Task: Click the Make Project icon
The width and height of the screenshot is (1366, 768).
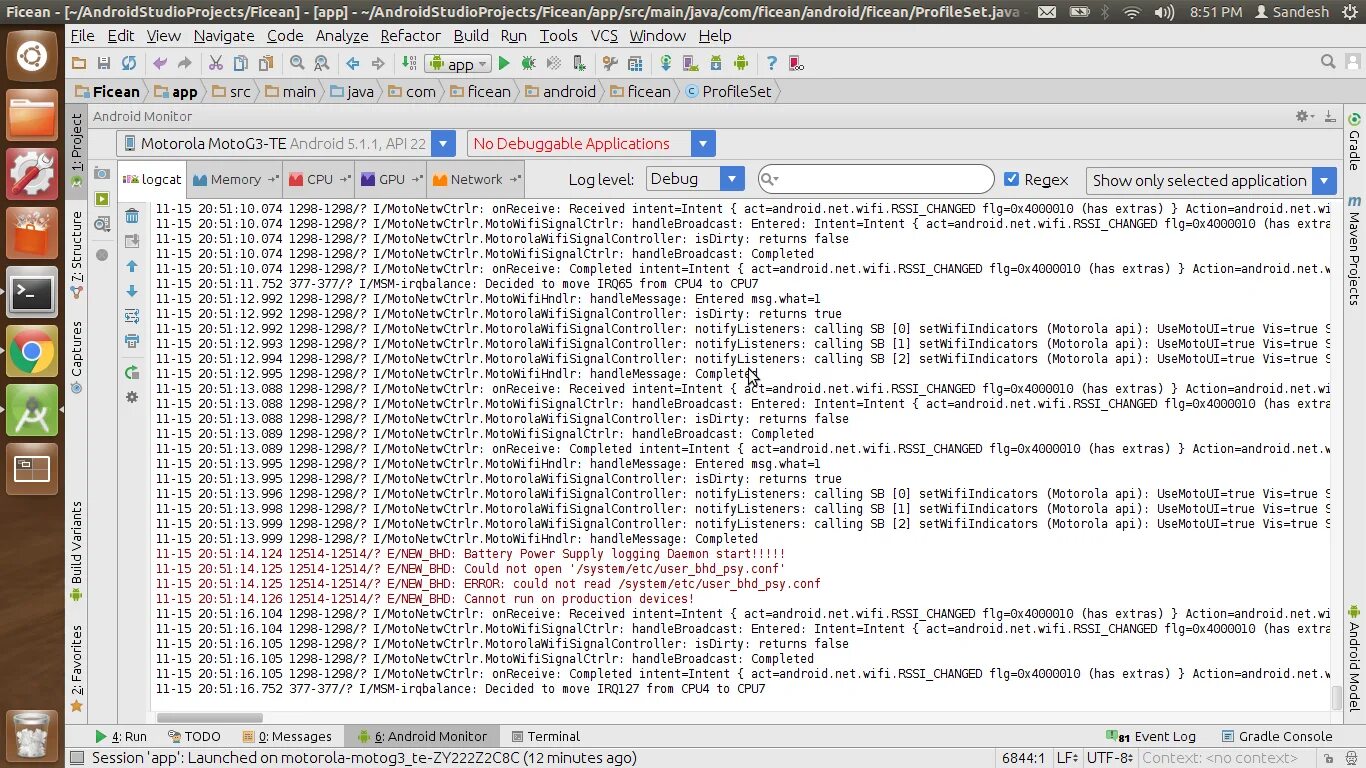Action: tap(409, 63)
